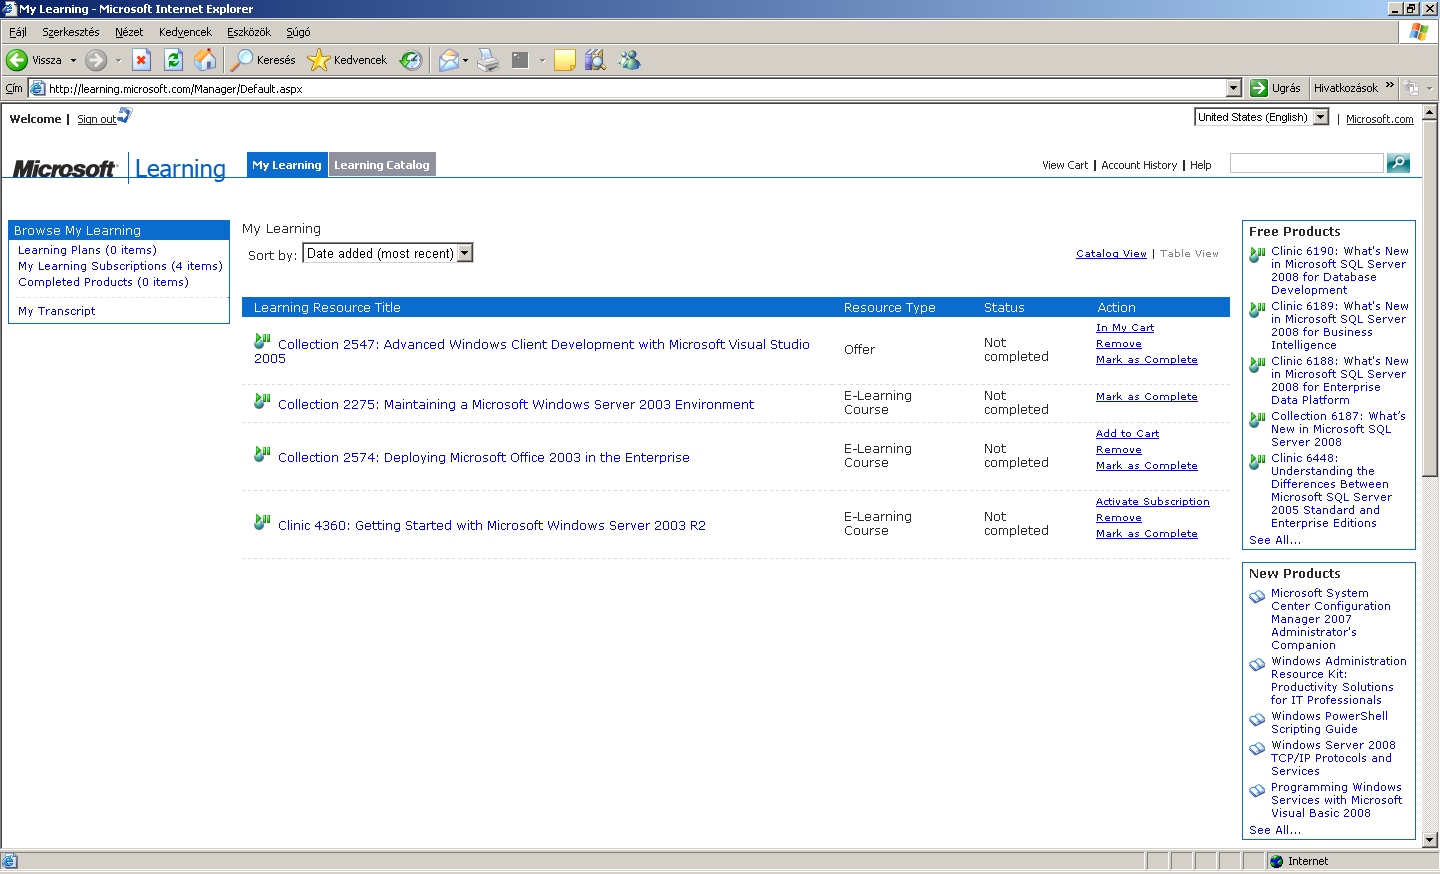1440x874 pixels.
Task: Open the Nézet menu
Action: (x=129, y=32)
